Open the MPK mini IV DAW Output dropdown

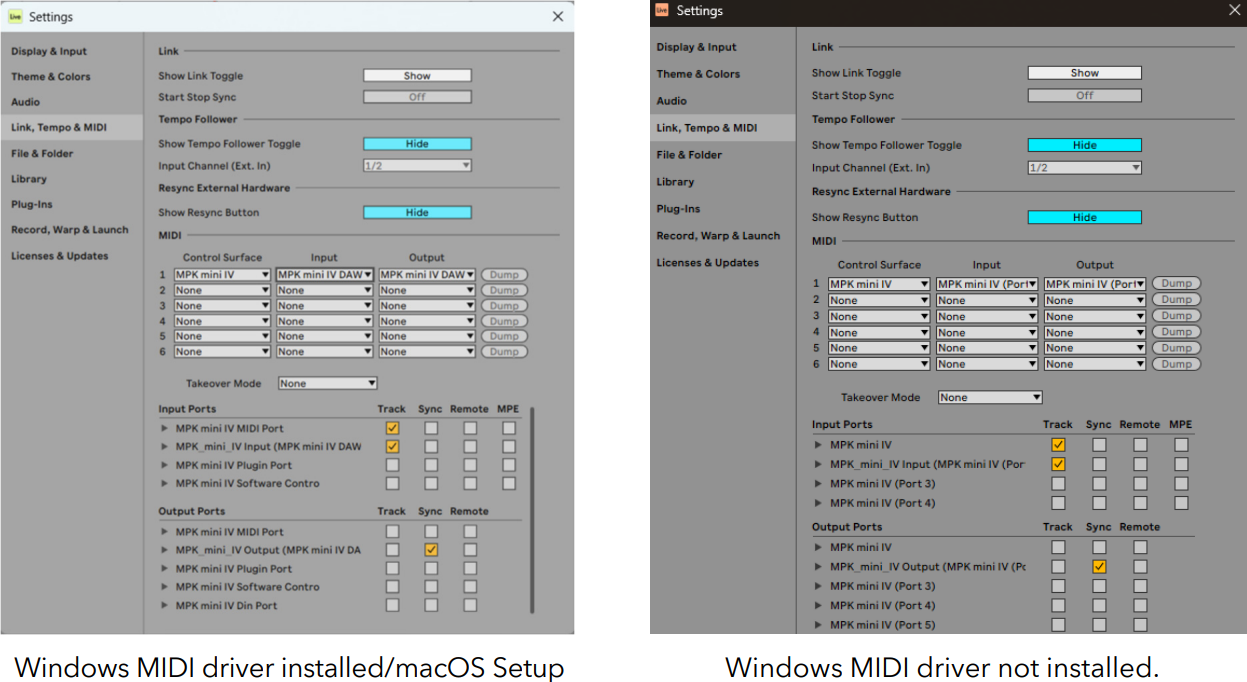pos(427,275)
